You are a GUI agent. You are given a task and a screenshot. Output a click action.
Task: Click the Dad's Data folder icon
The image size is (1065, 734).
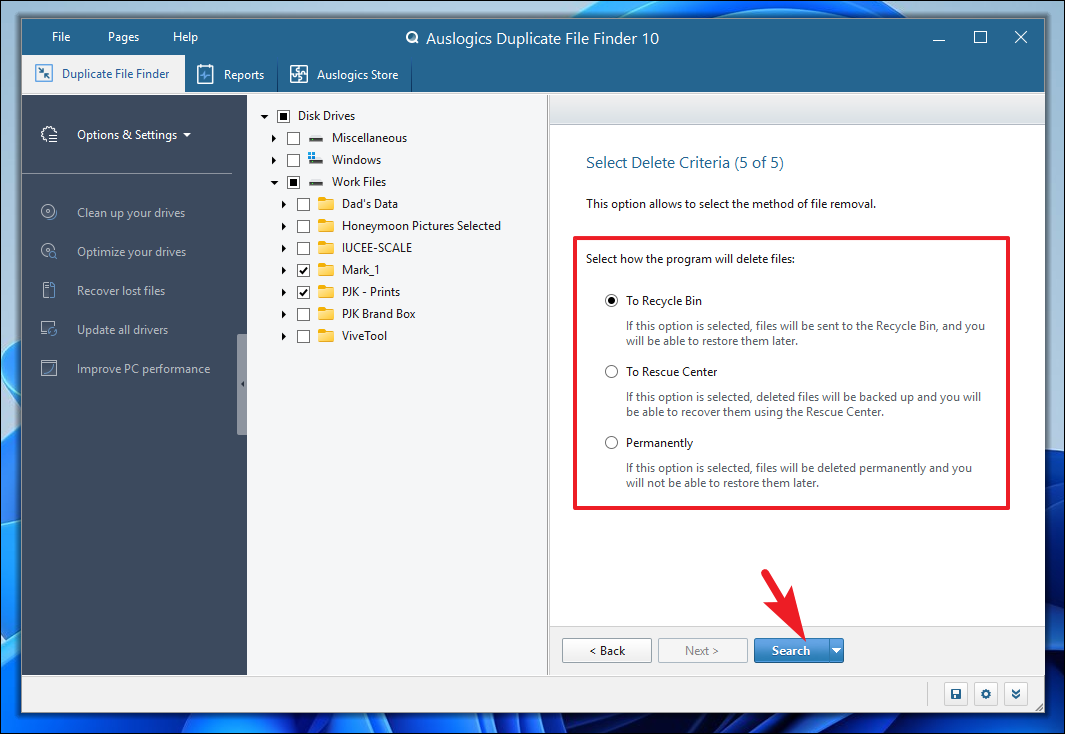(326, 204)
